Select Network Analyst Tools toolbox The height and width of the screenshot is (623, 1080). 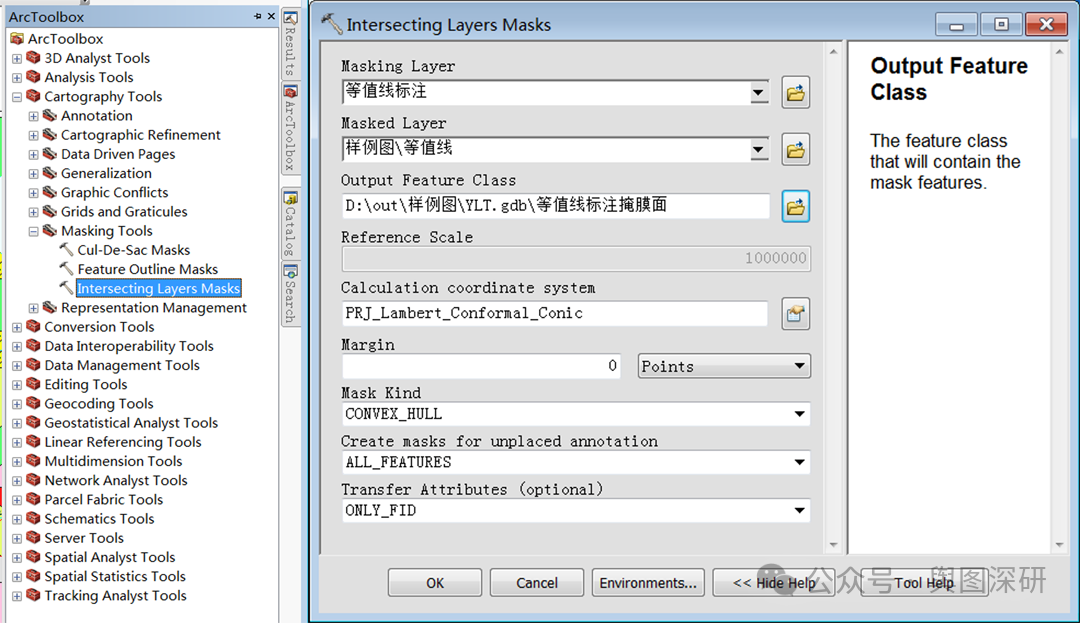click(x=116, y=481)
